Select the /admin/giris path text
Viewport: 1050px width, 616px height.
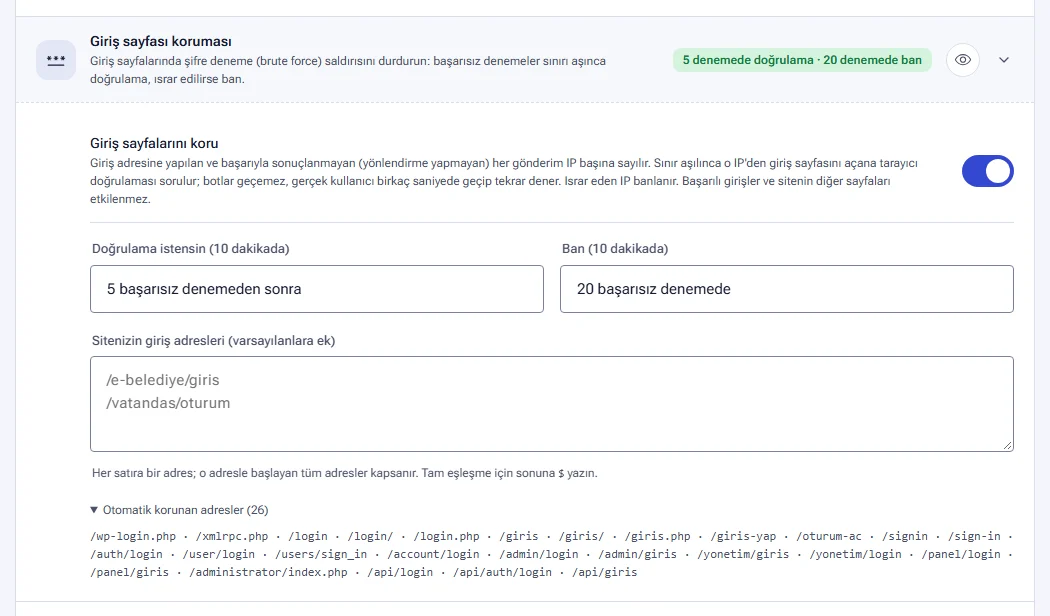(638, 554)
